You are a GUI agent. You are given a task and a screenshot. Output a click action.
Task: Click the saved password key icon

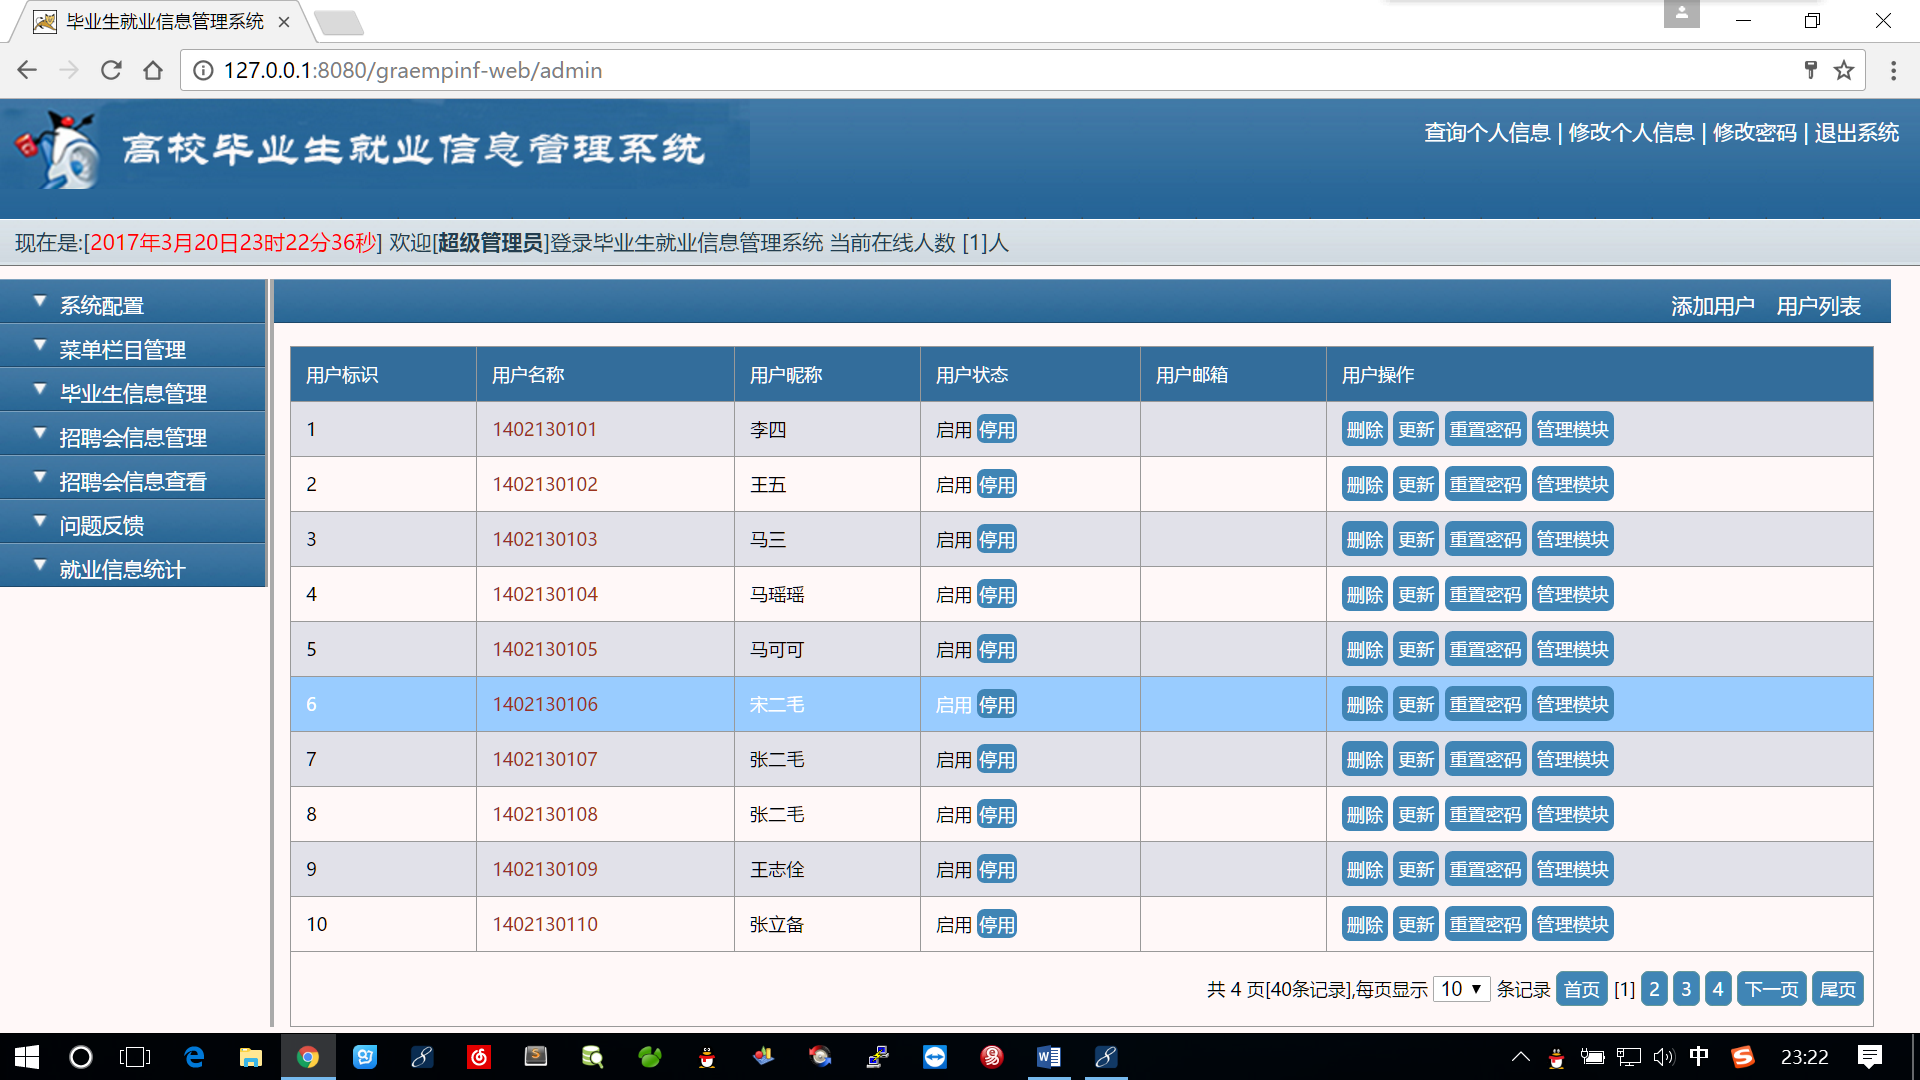(1810, 70)
